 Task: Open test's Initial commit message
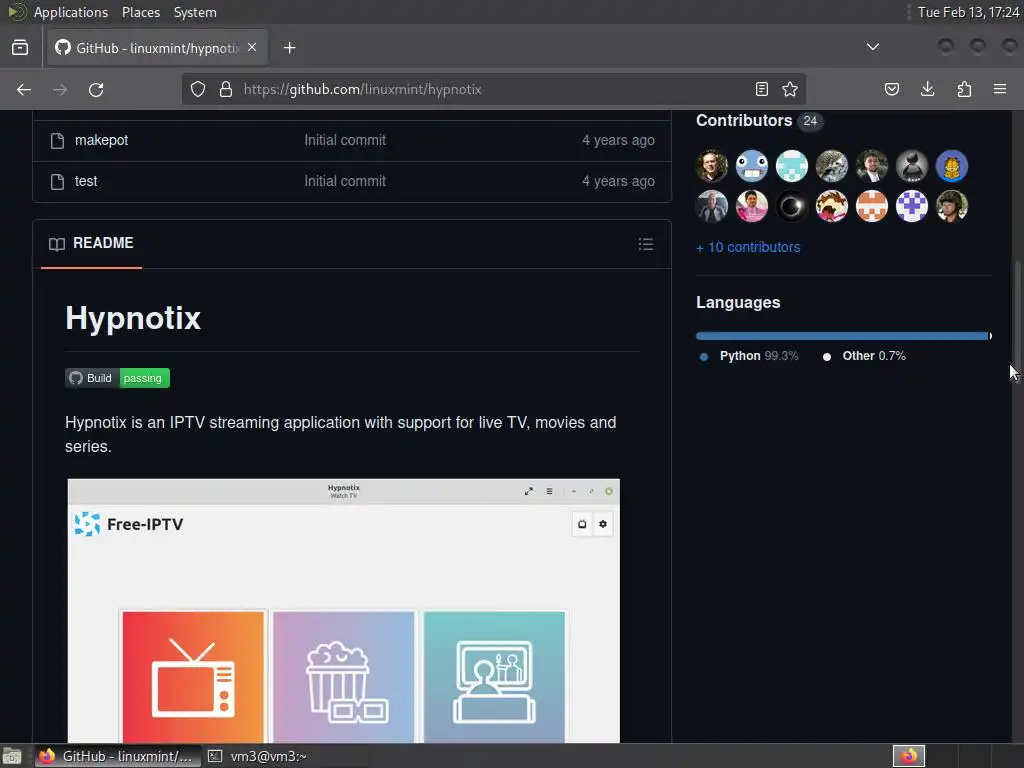345,182
